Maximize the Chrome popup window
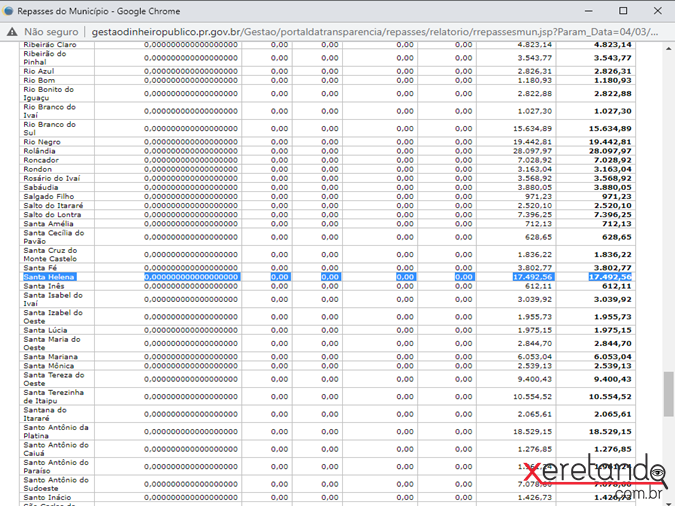The image size is (675, 506). click(x=622, y=9)
